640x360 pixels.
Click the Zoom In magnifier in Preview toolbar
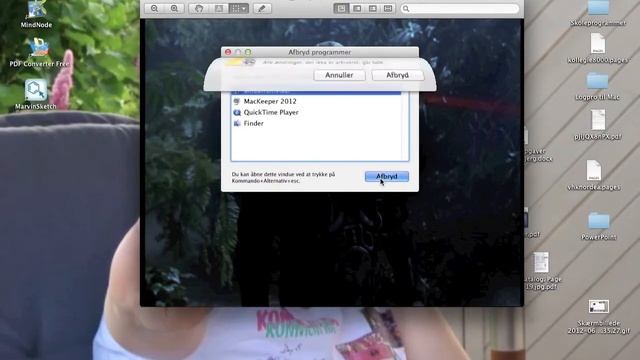174,8
